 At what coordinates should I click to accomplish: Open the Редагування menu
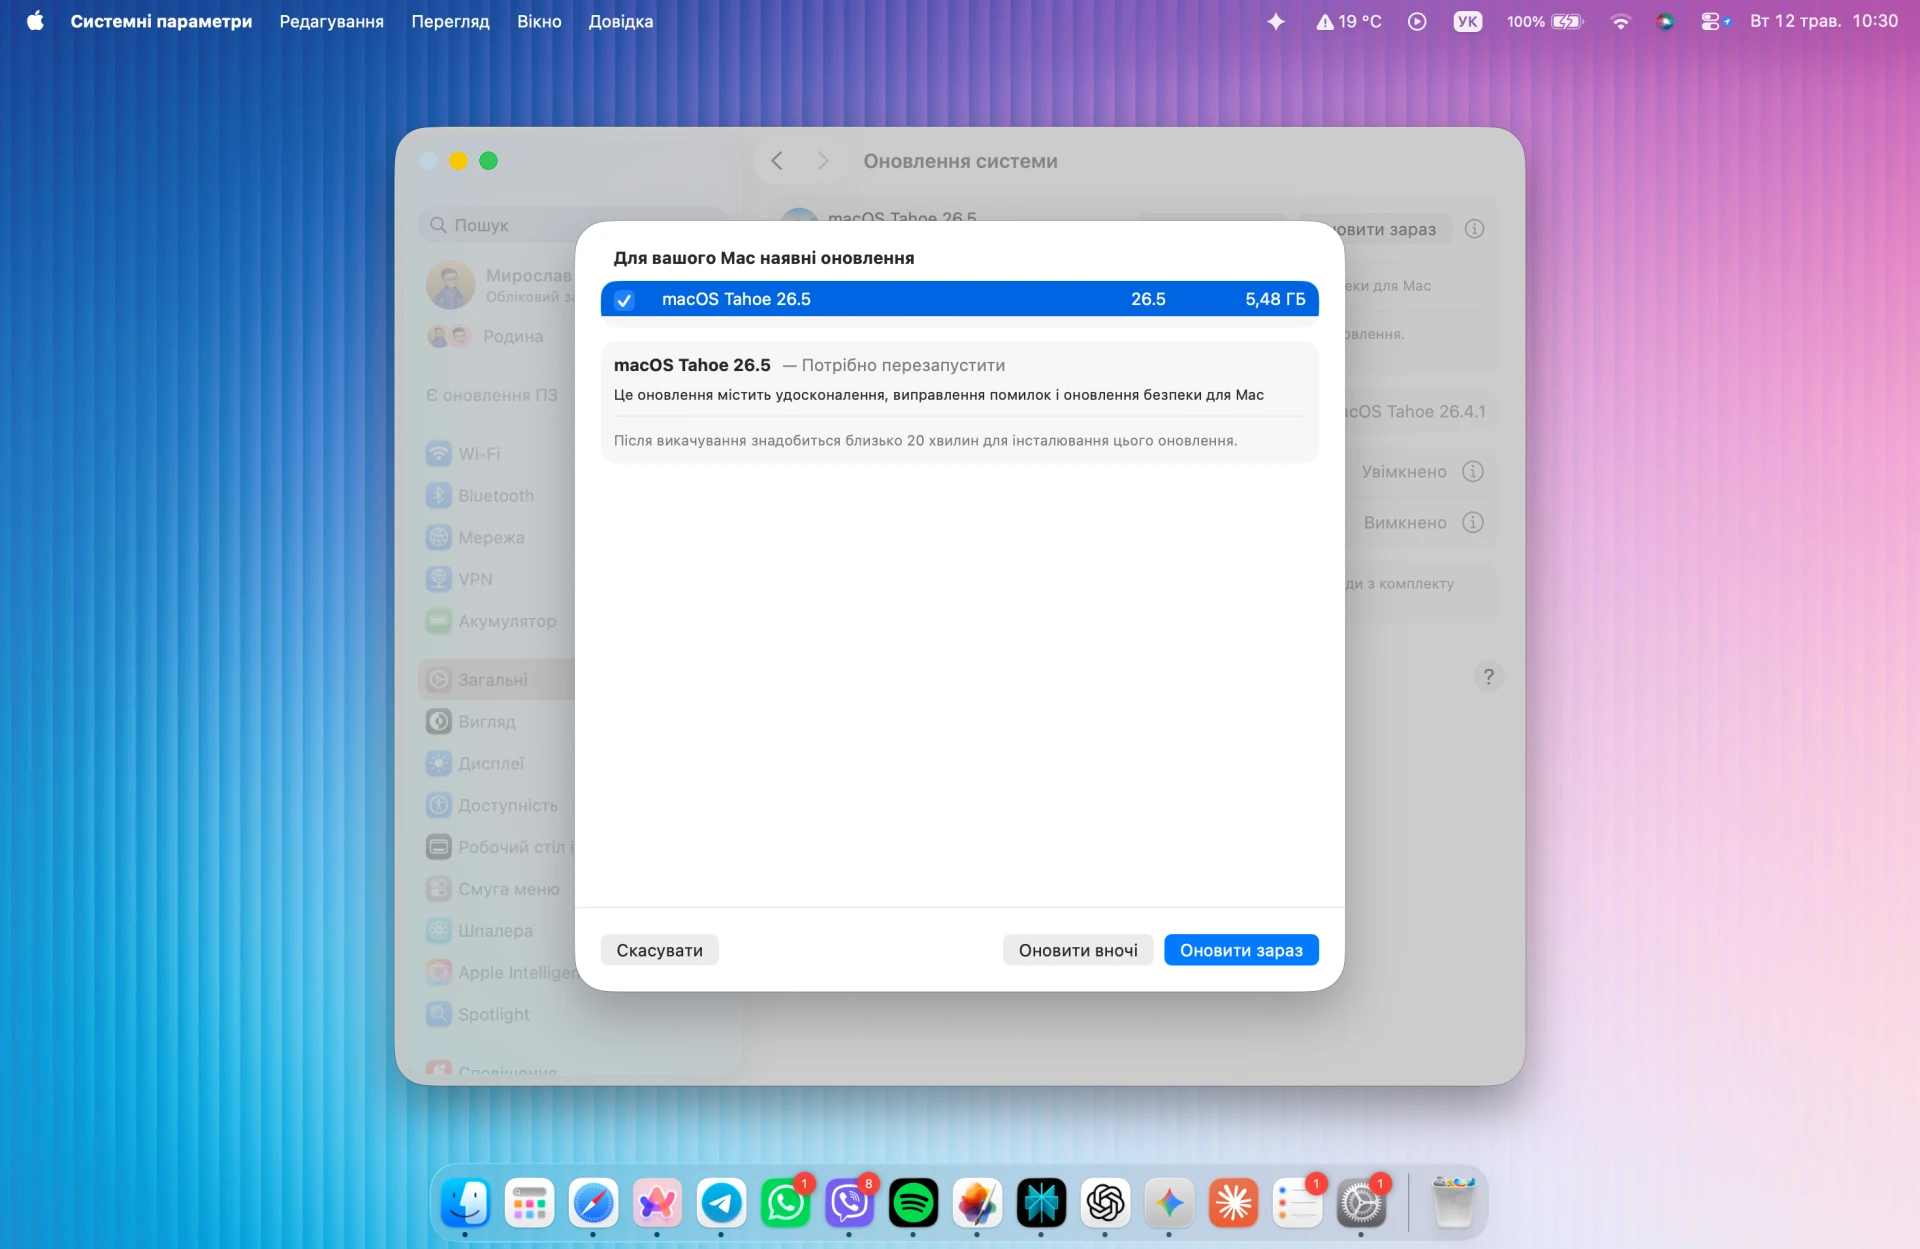(331, 21)
